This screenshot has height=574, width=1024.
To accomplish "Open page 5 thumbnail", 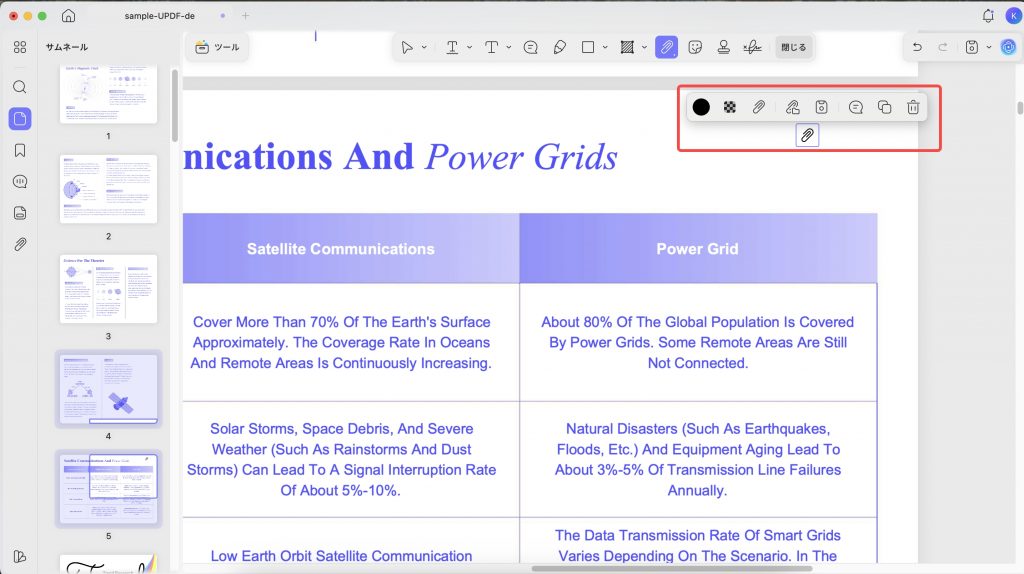I will point(108,488).
